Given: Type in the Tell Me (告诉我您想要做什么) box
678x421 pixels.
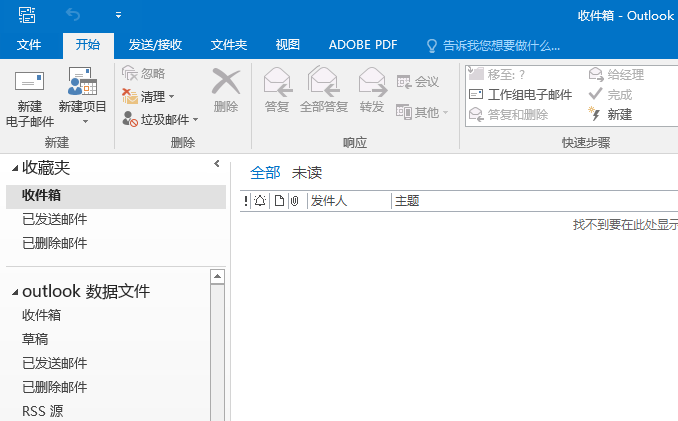Looking at the screenshot, I should pyautogui.click(x=500, y=45).
